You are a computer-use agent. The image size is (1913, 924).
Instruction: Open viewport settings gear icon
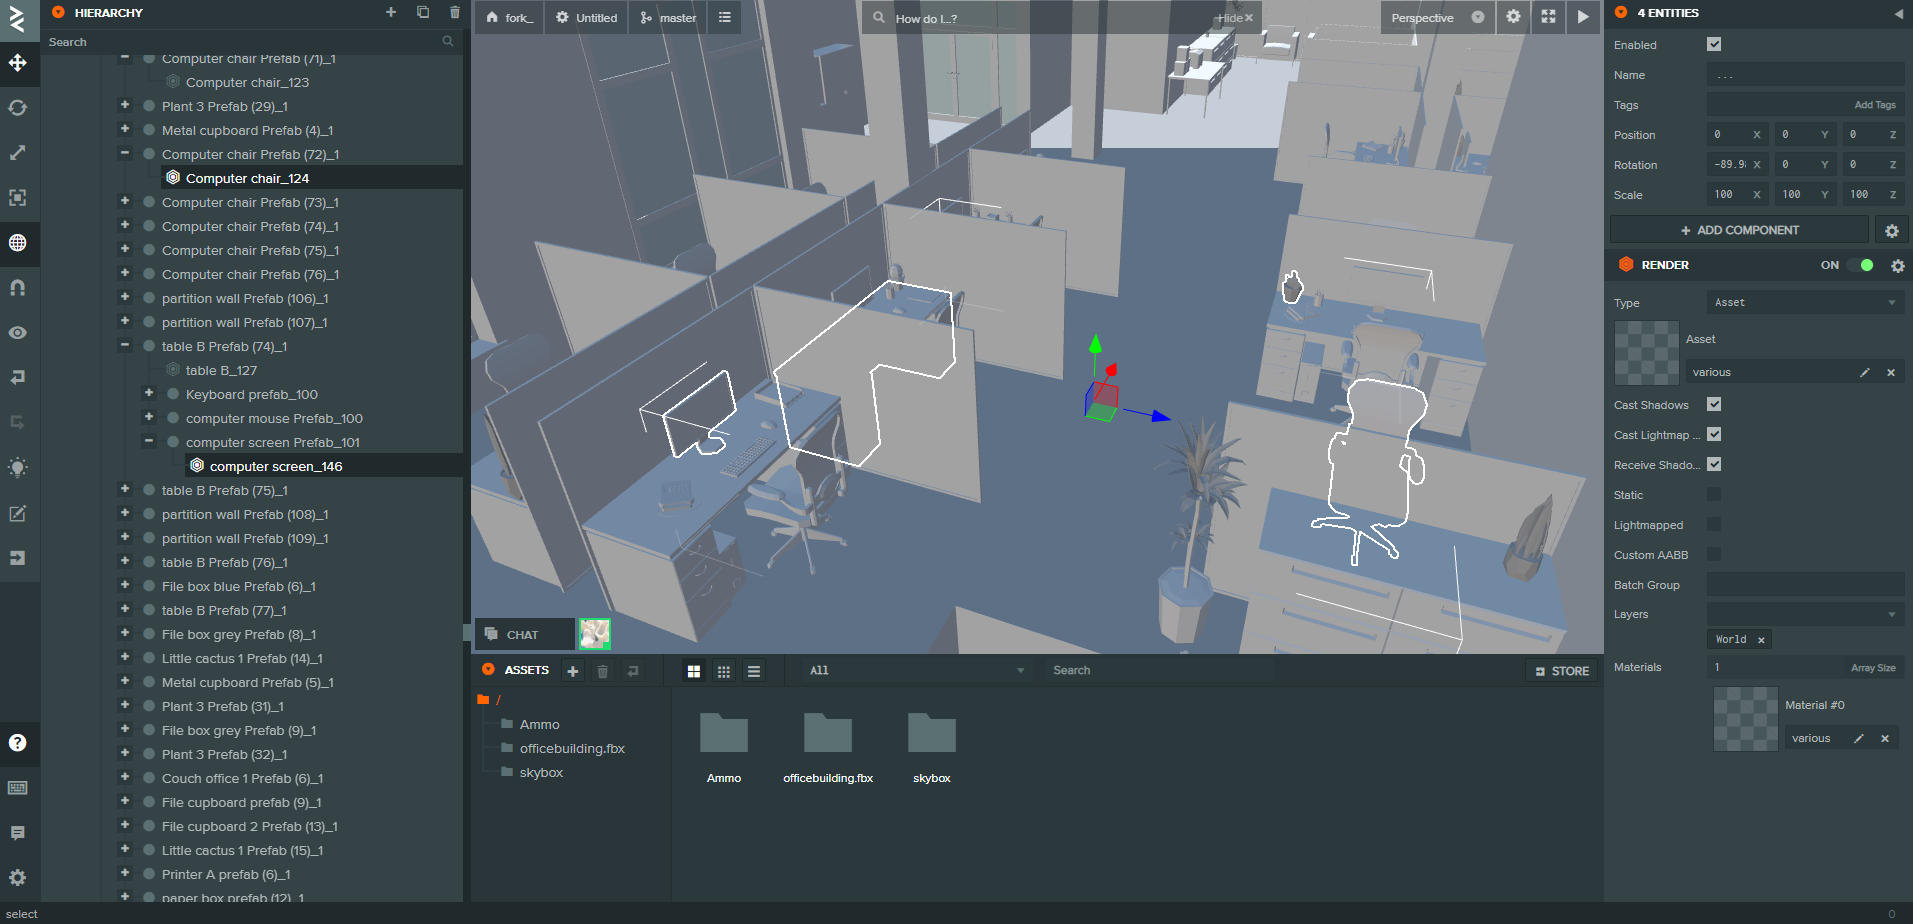1513,17
